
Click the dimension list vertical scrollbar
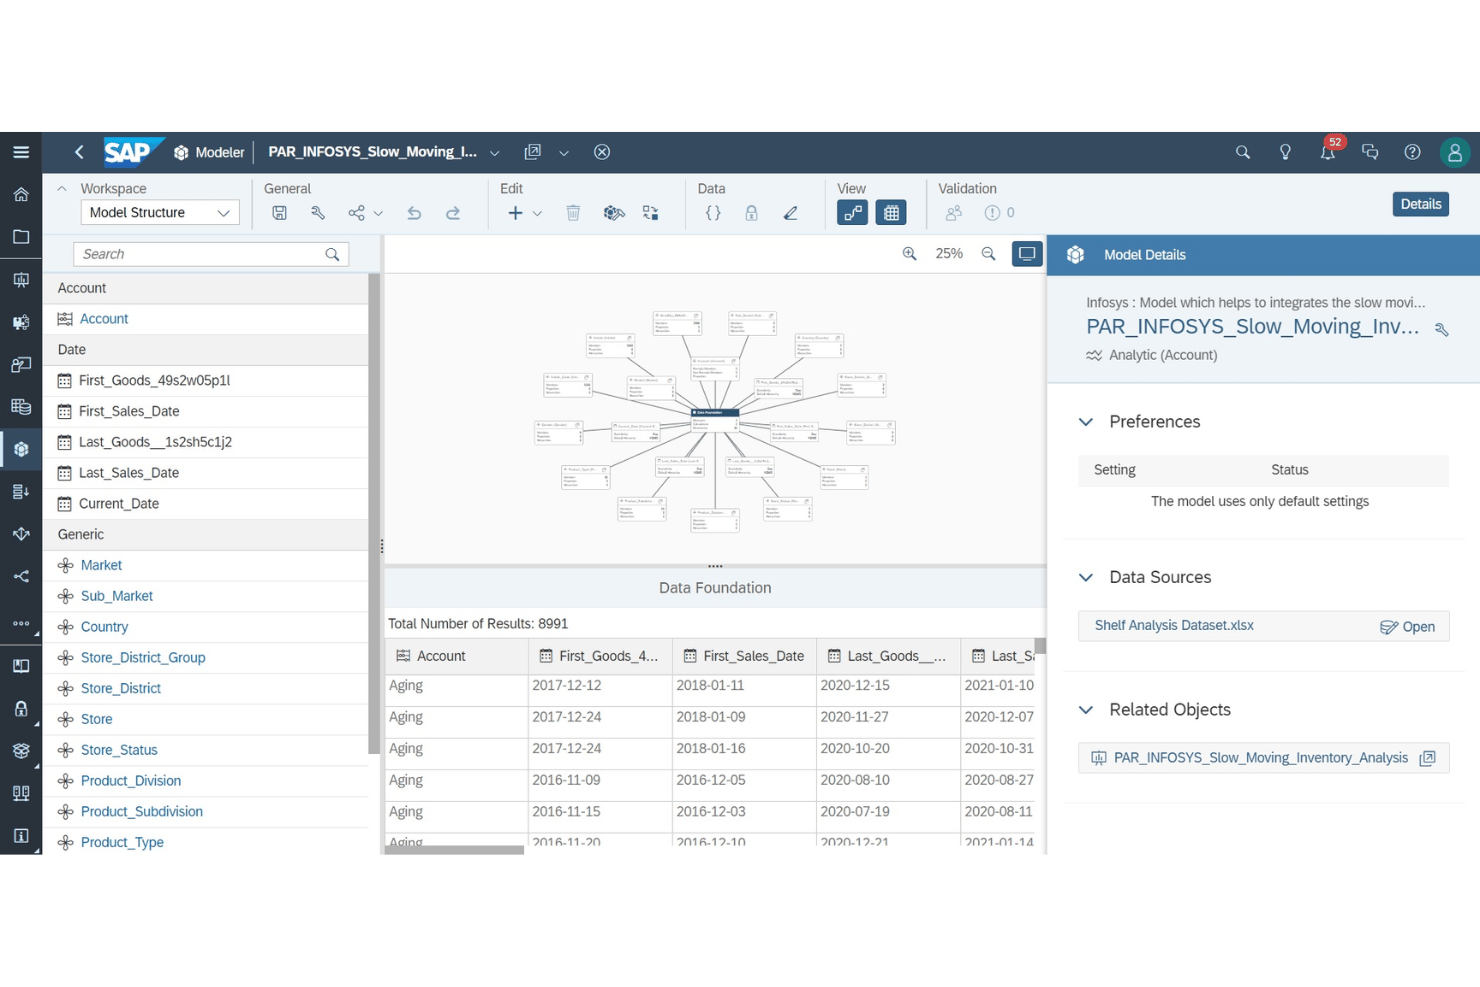pos(374,514)
